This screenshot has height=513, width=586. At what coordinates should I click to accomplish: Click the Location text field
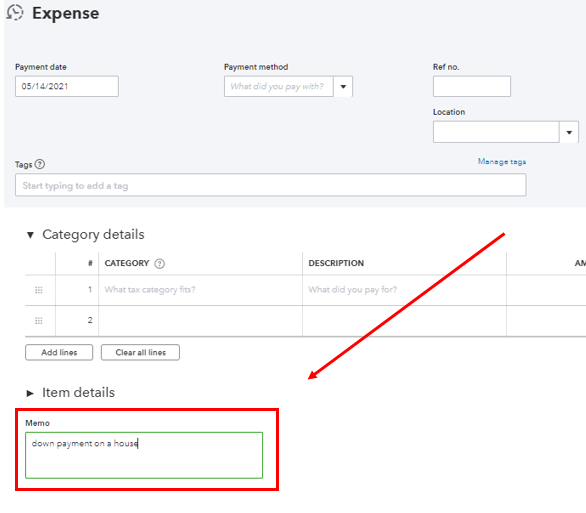click(x=496, y=132)
